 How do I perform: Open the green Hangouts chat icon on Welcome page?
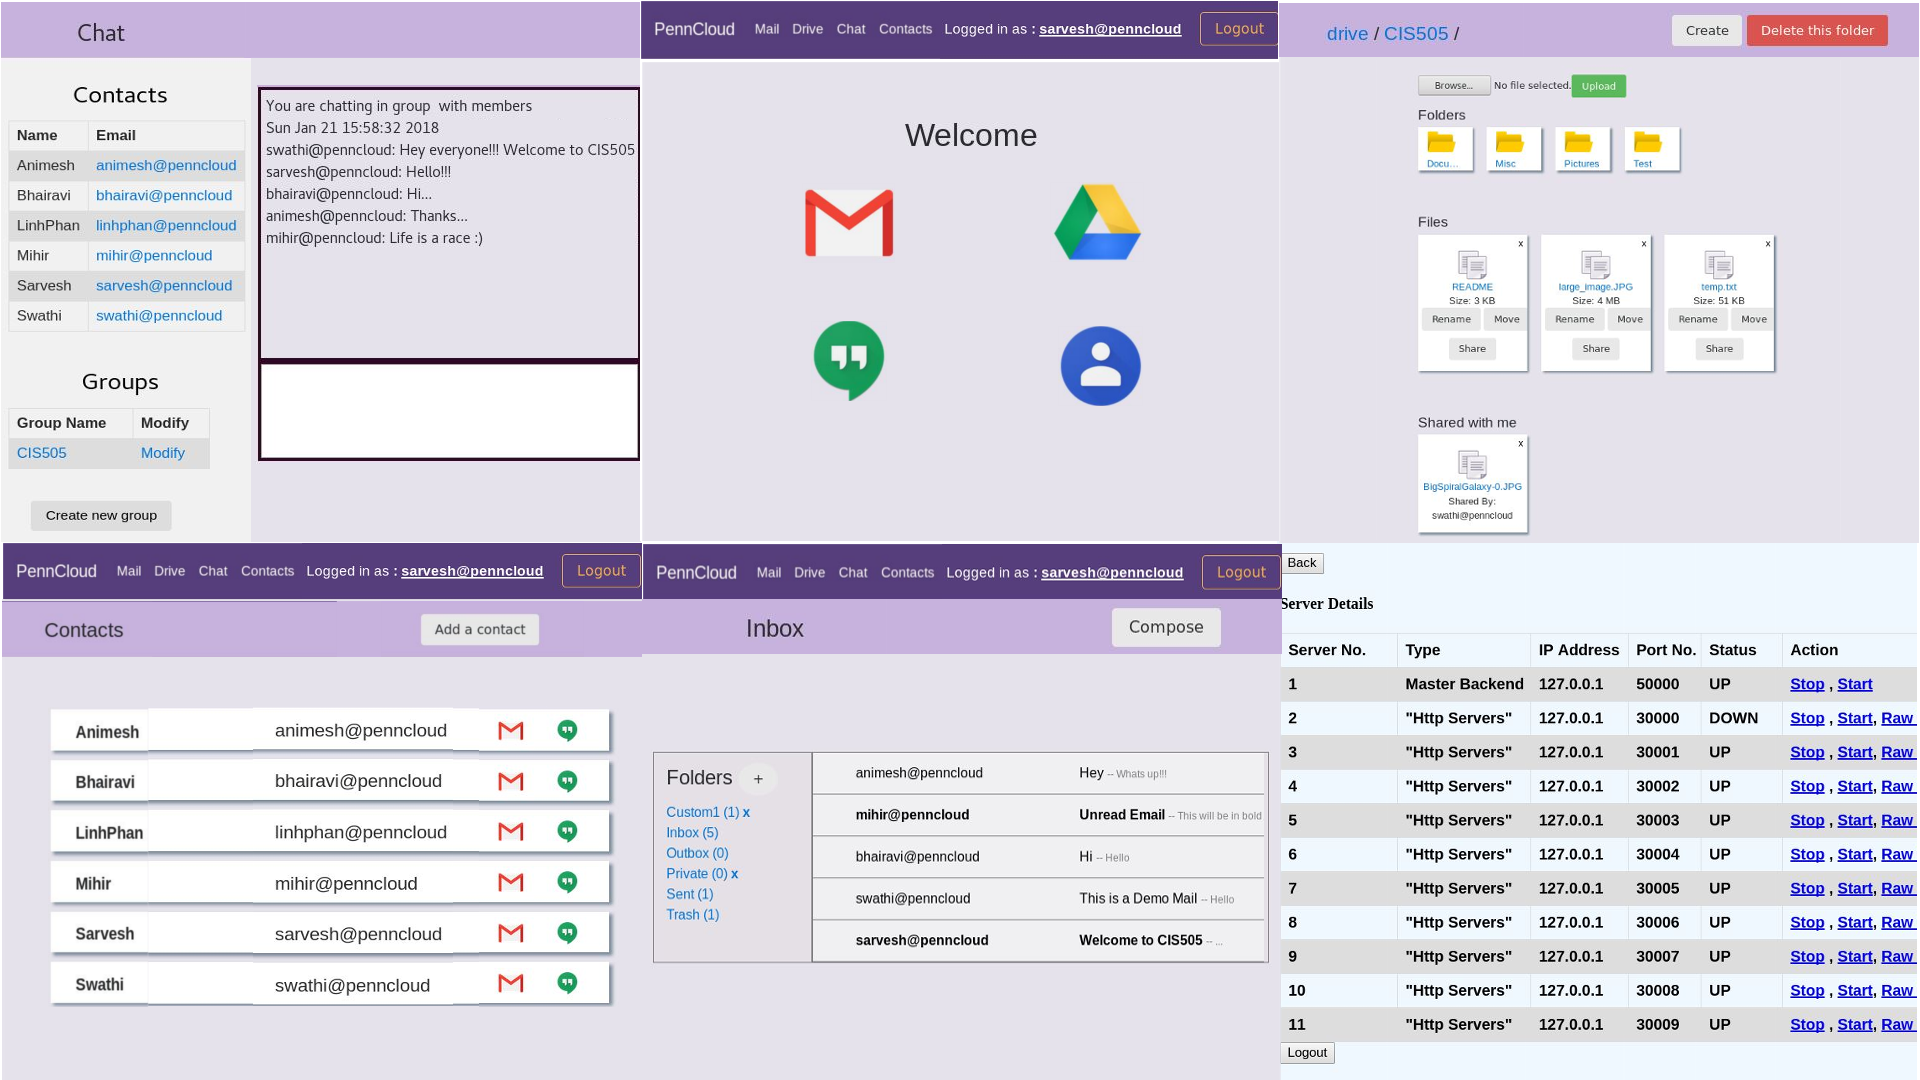point(849,360)
